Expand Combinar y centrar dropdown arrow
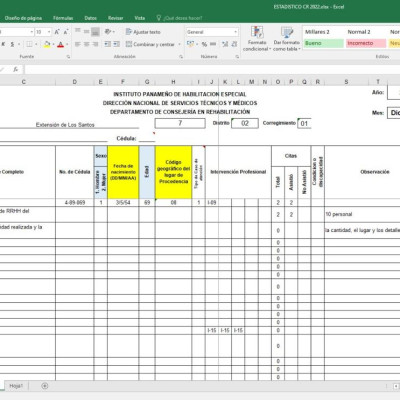Viewport: 400px width, 400px height. (179, 44)
